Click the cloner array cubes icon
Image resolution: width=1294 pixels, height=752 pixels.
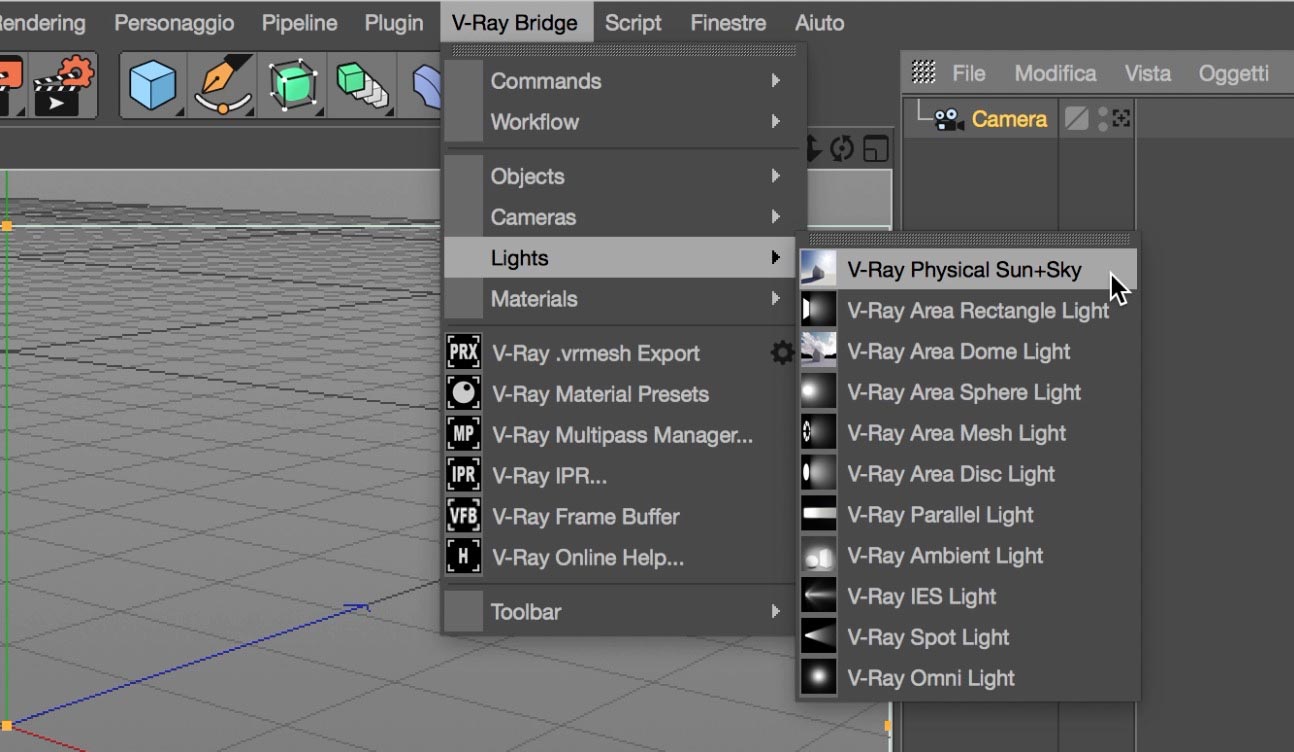(361, 85)
